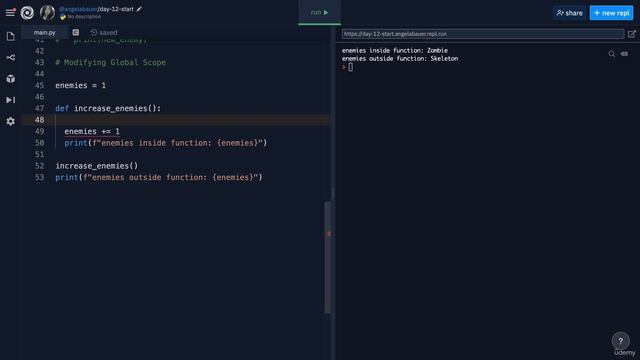Open the hamburger menu
Viewport: 640px width, 360px height.
[x=10, y=13]
